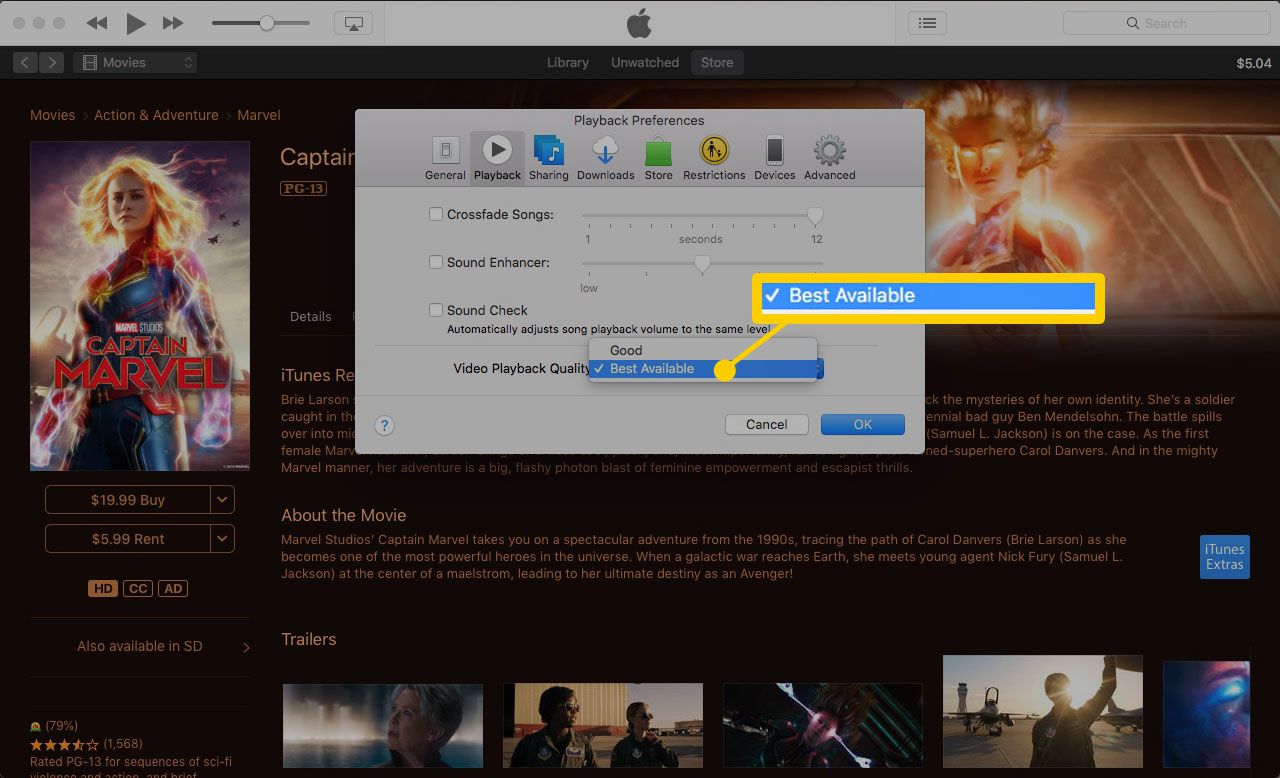Expand the $19.99 Buy options arrow

point(222,499)
